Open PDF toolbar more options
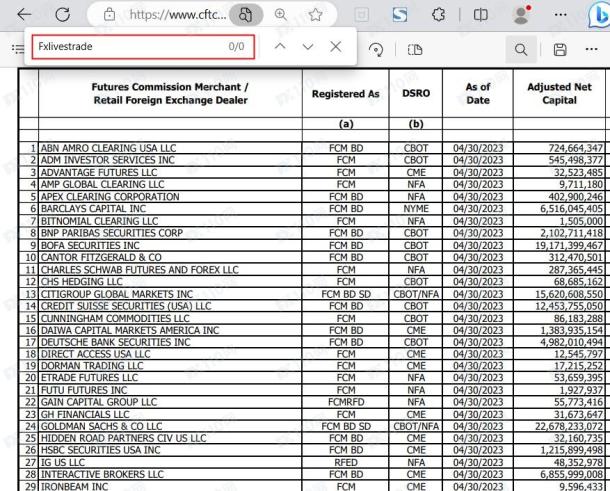Image resolution: width=610 pixels, height=491 pixels. 591,49
